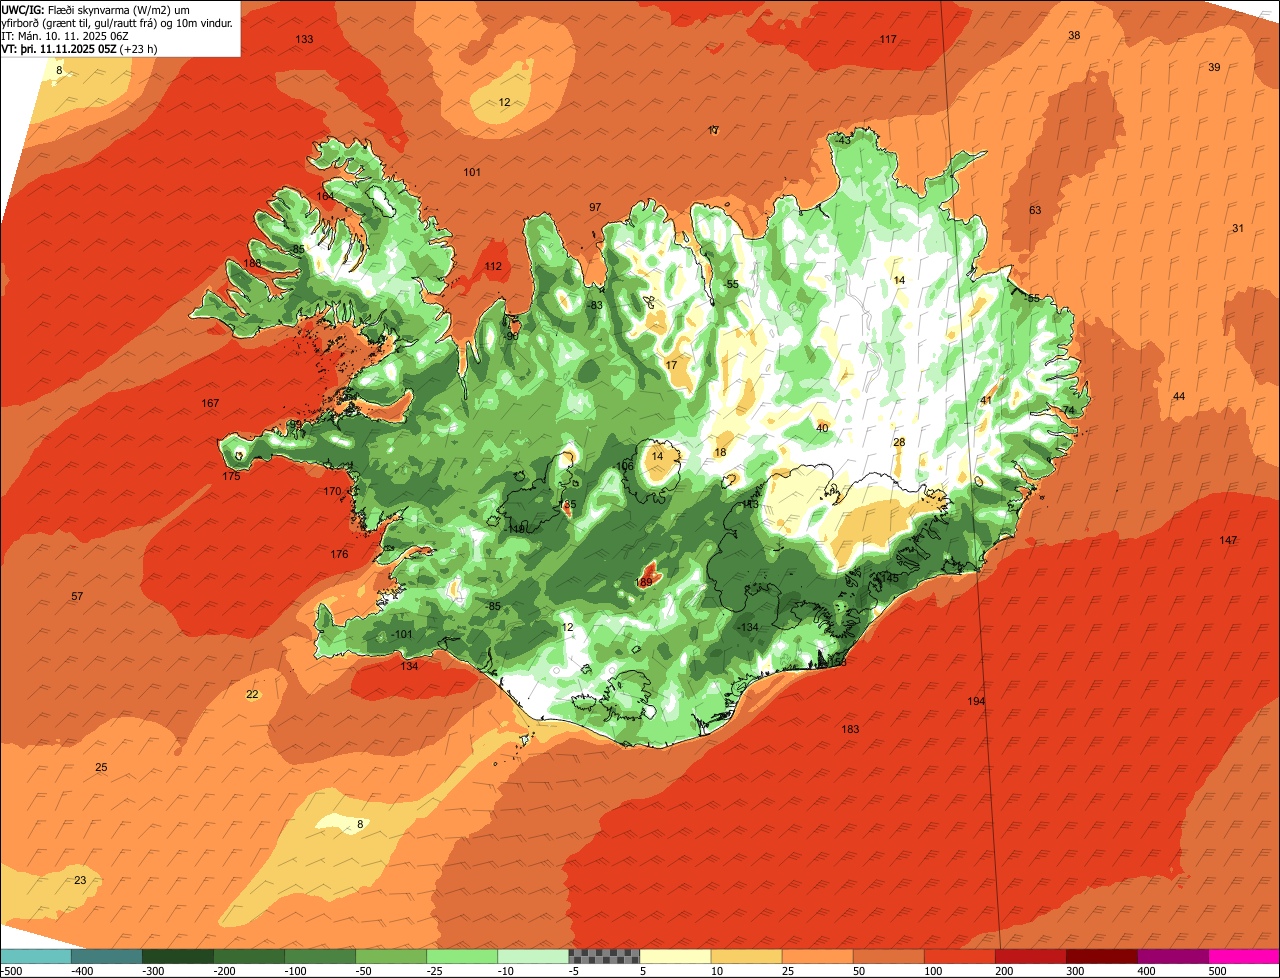Click the map value 167 over the western sea
The height and width of the screenshot is (978, 1280).
point(210,403)
